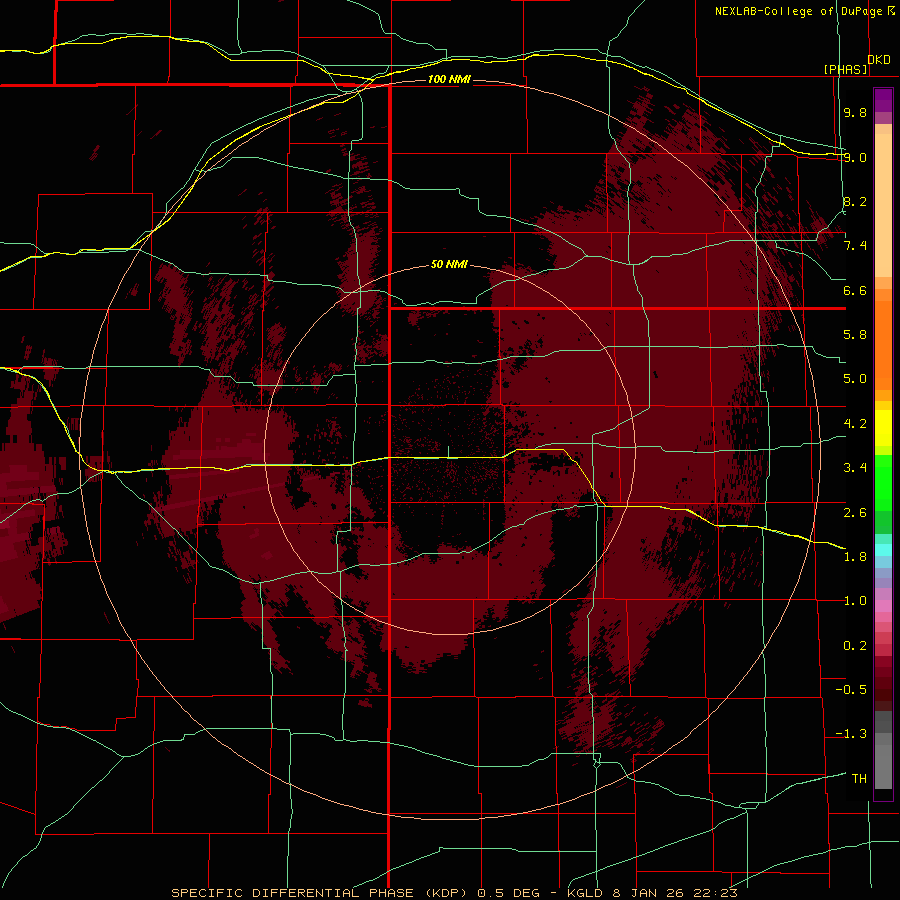Click the 8.2 value on the color scale

click(x=855, y=201)
